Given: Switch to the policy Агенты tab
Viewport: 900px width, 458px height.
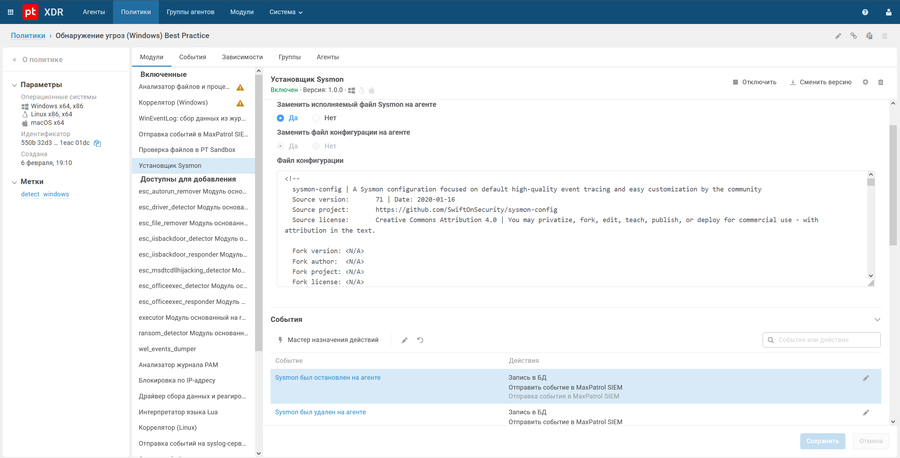Looking at the screenshot, I should point(328,57).
